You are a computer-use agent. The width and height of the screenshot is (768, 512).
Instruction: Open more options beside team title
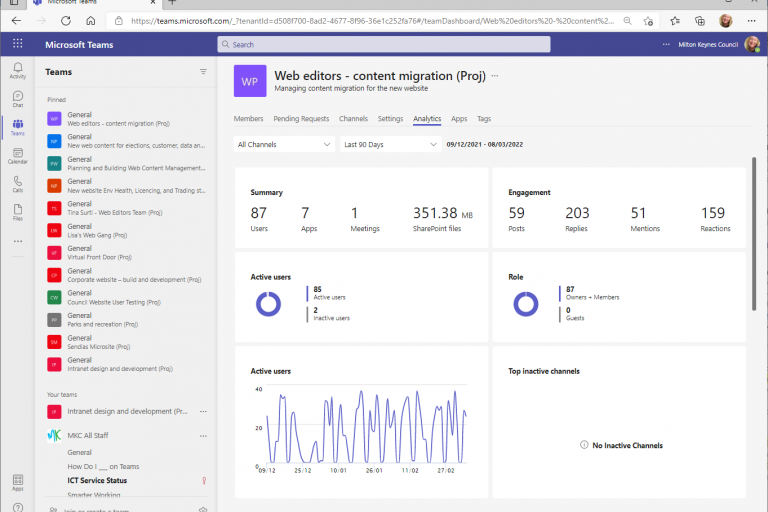point(495,76)
